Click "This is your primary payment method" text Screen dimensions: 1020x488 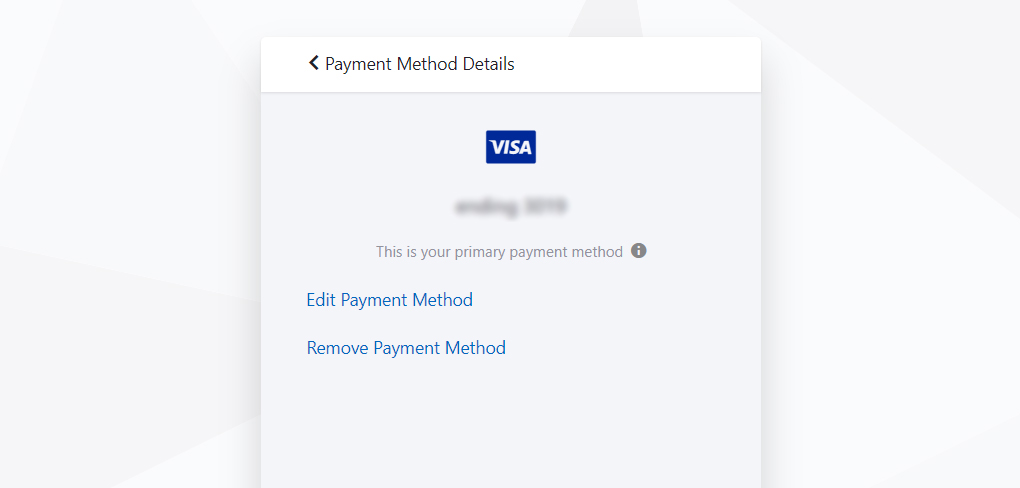click(499, 252)
